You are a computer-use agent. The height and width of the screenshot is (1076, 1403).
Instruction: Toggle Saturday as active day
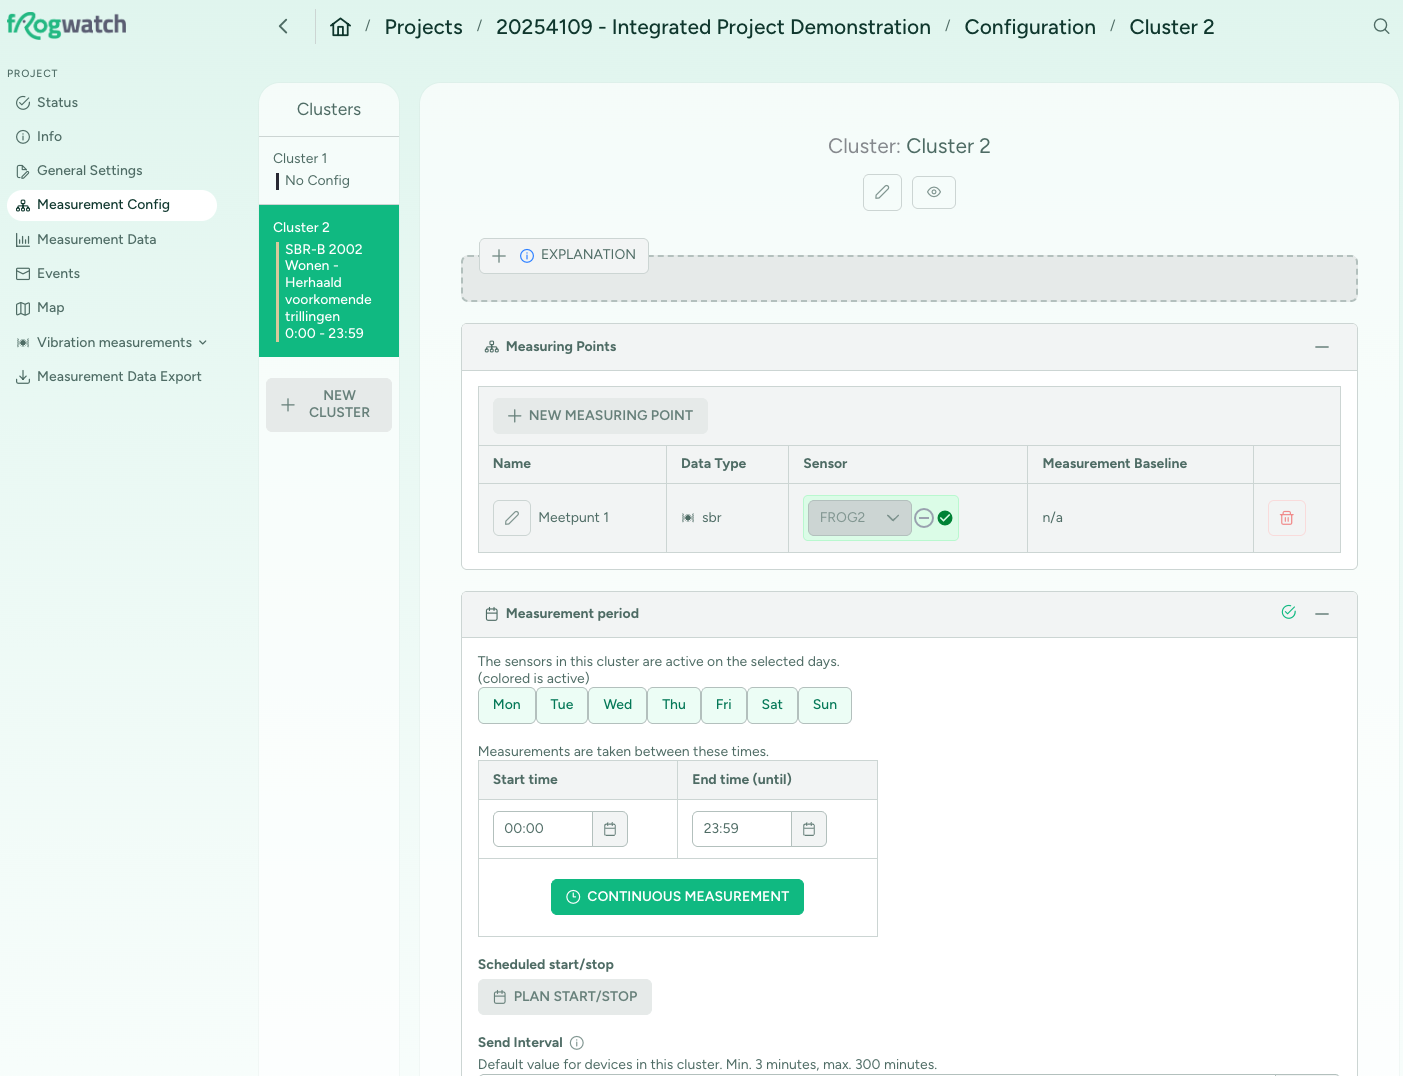click(x=772, y=705)
